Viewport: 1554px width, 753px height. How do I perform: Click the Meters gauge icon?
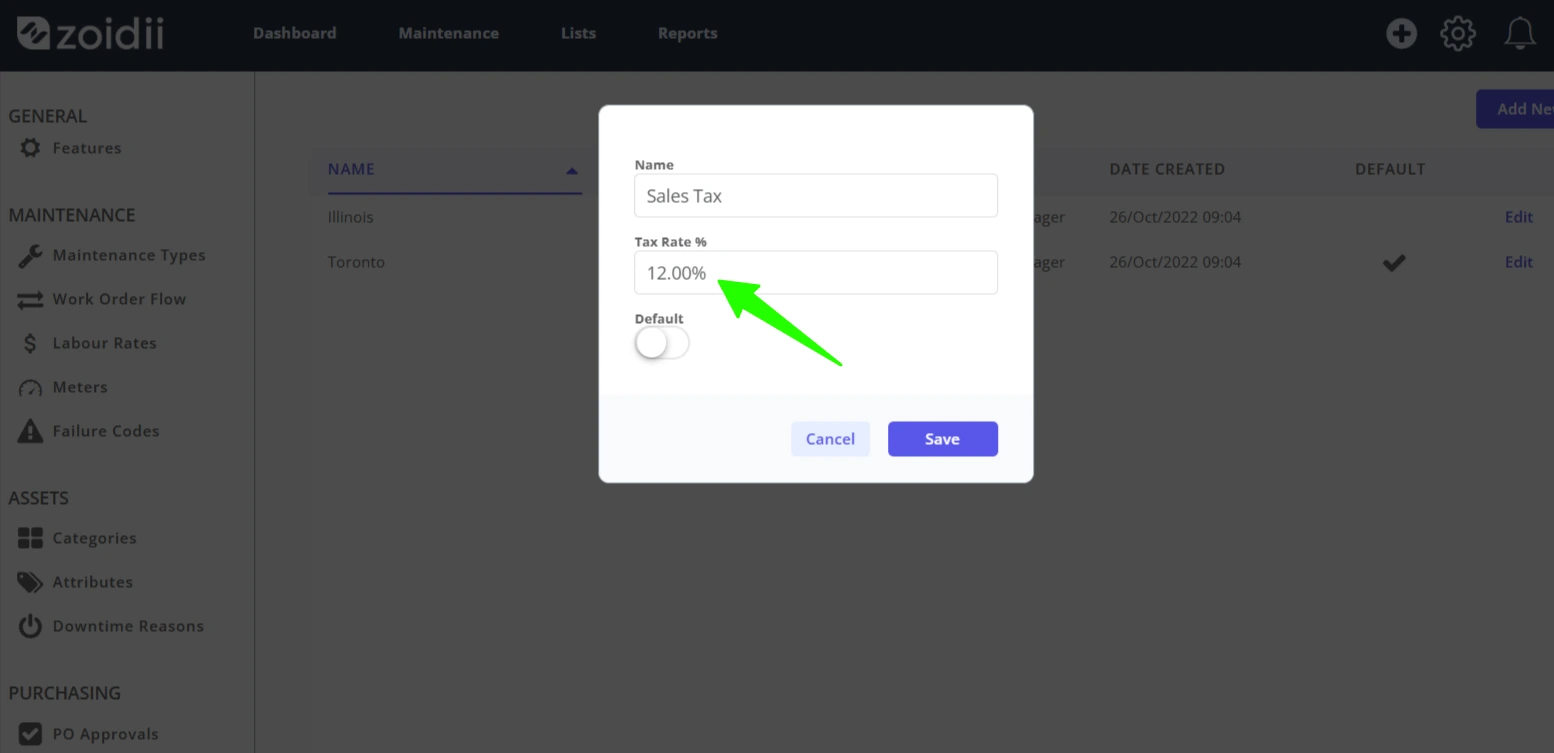[30, 388]
